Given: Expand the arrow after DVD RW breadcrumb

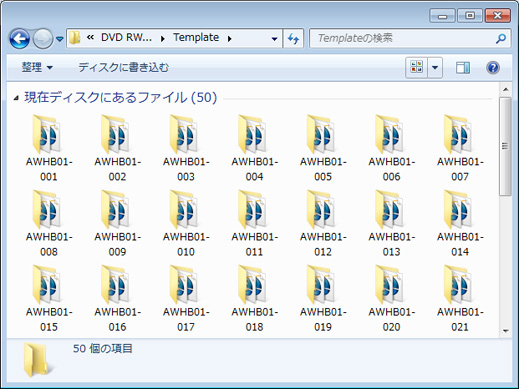Looking at the screenshot, I should pos(163,39).
